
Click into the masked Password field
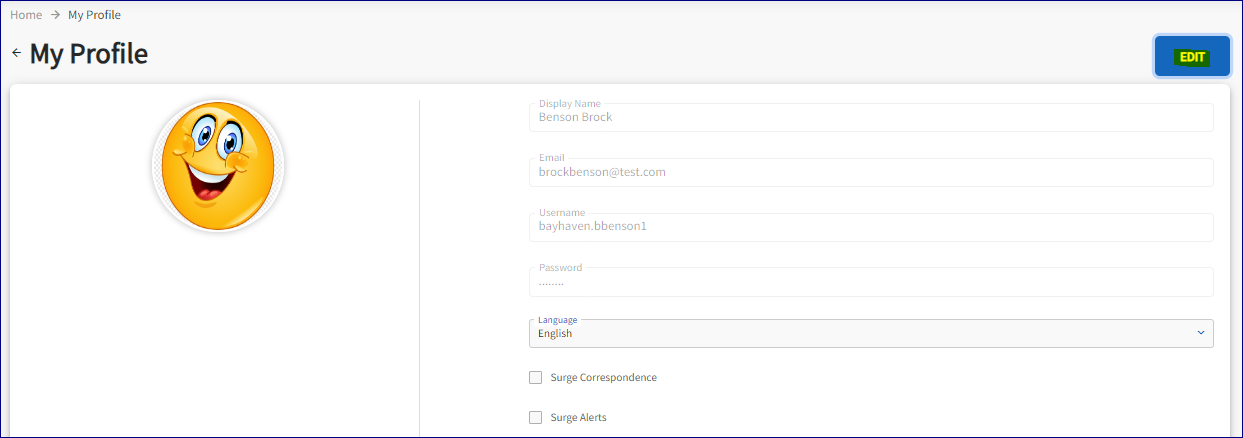click(870, 283)
